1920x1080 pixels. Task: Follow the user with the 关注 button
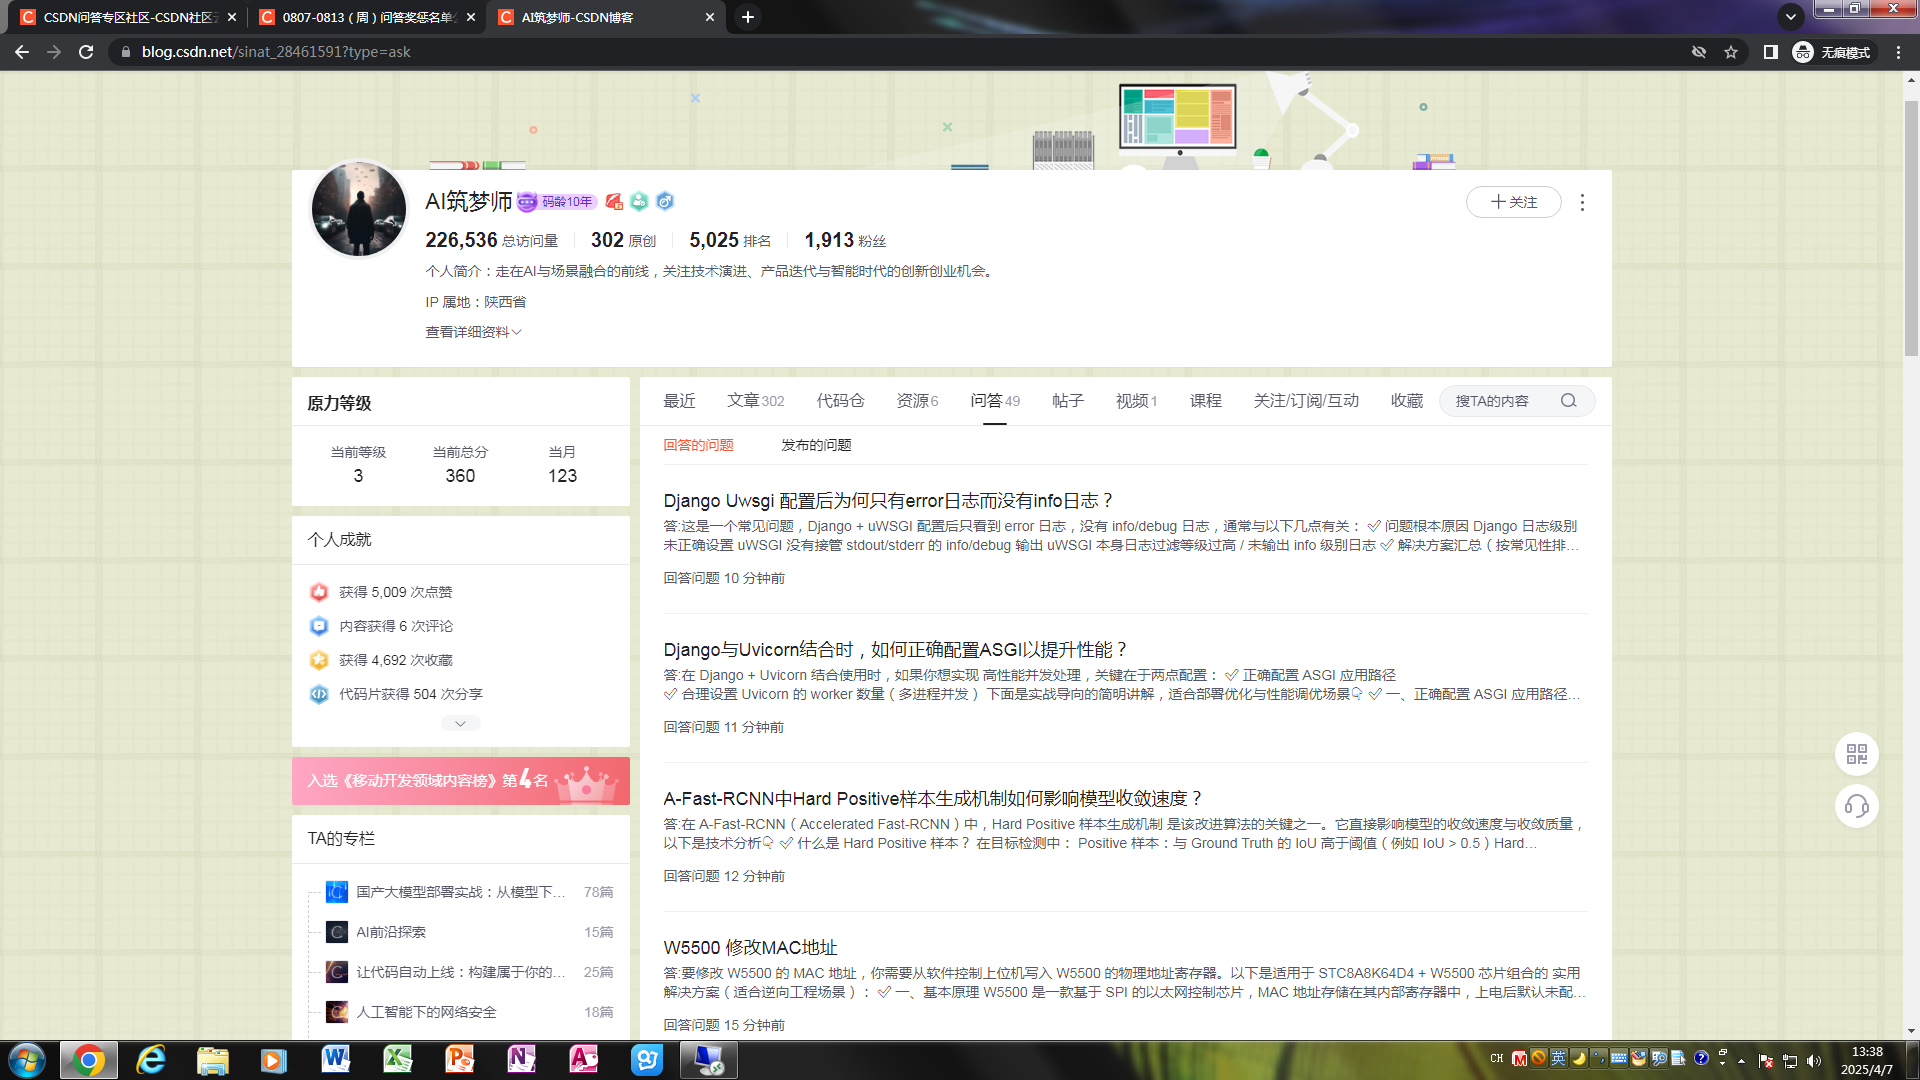tap(1513, 202)
